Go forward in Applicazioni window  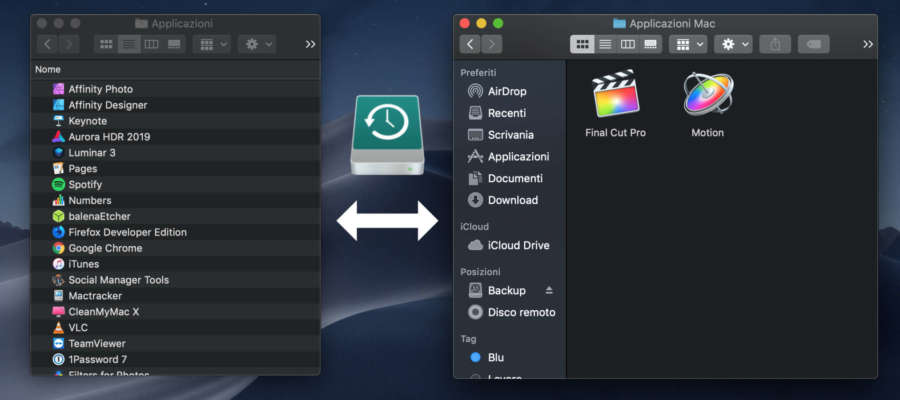pyautogui.click(x=69, y=44)
